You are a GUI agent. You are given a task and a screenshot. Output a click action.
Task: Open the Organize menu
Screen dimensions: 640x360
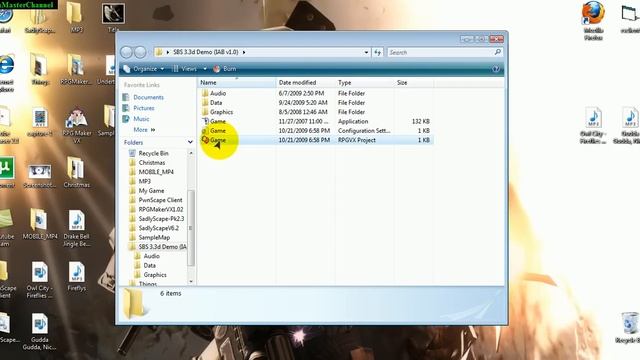pos(144,69)
